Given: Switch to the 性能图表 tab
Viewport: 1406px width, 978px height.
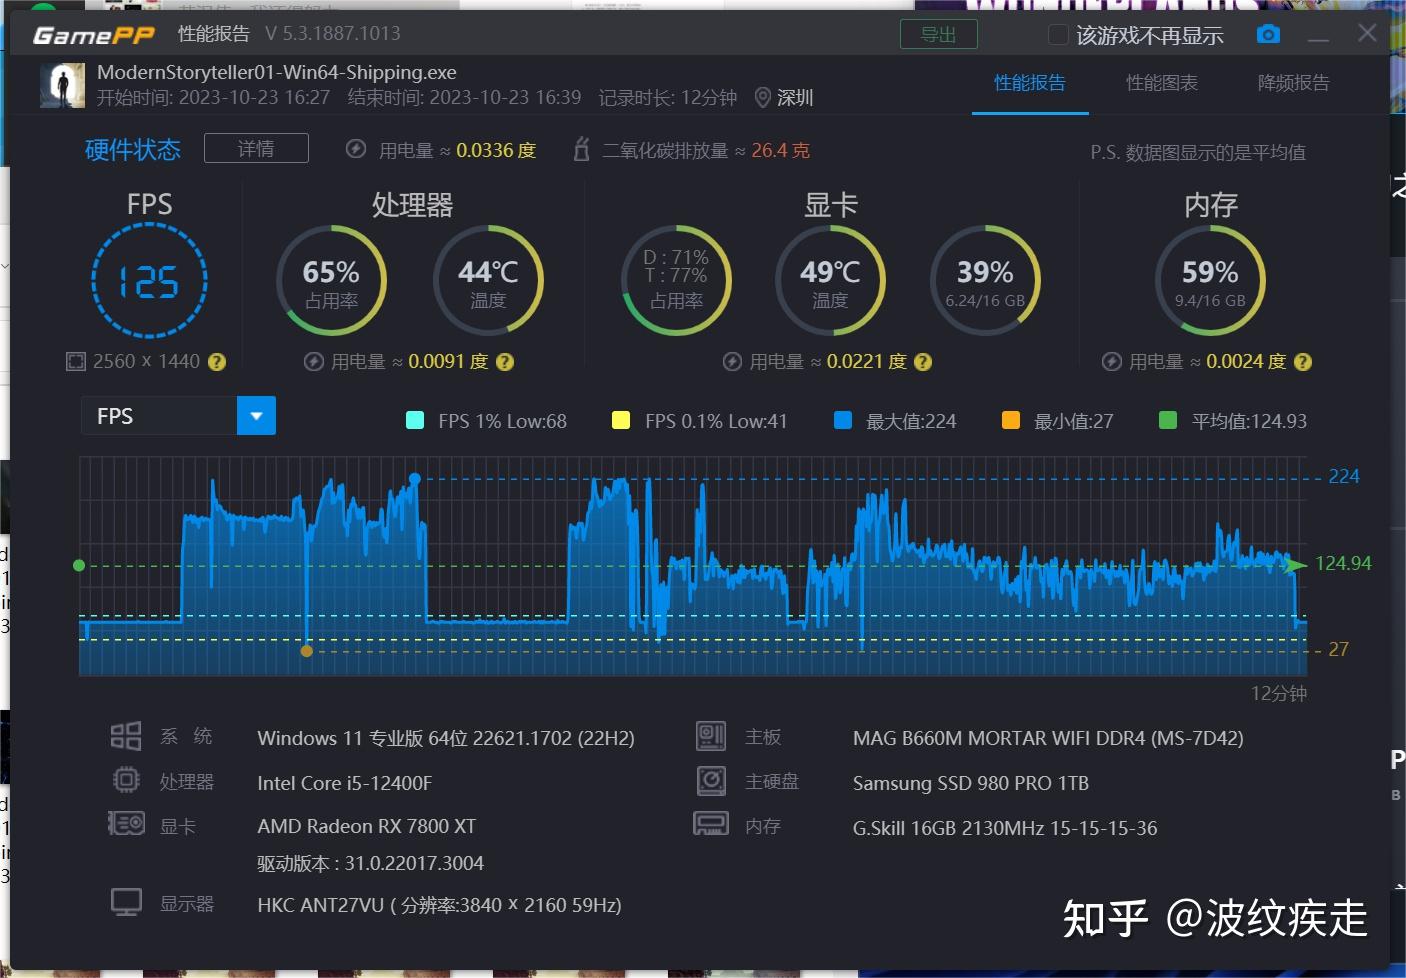Looking at the screenshot, I should pos(1161,83).
